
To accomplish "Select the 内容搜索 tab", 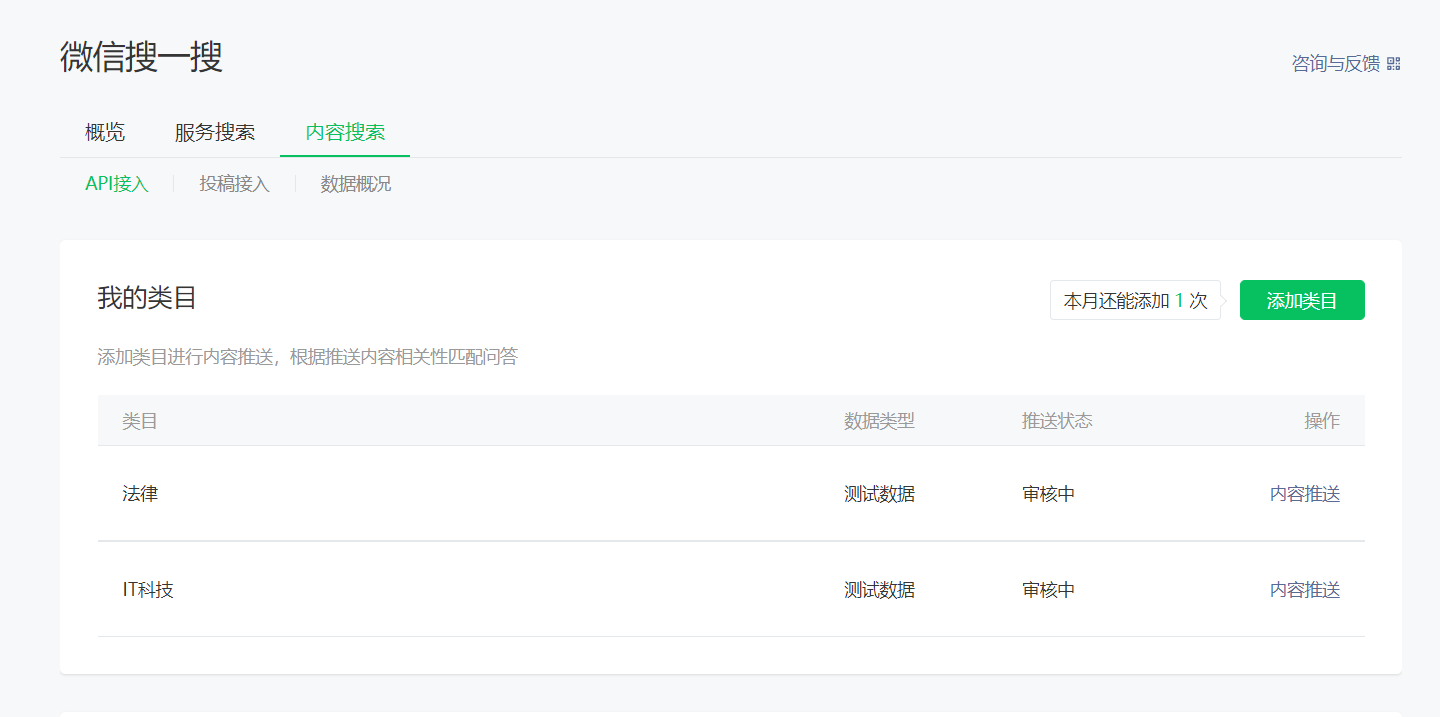I will 345,132.
